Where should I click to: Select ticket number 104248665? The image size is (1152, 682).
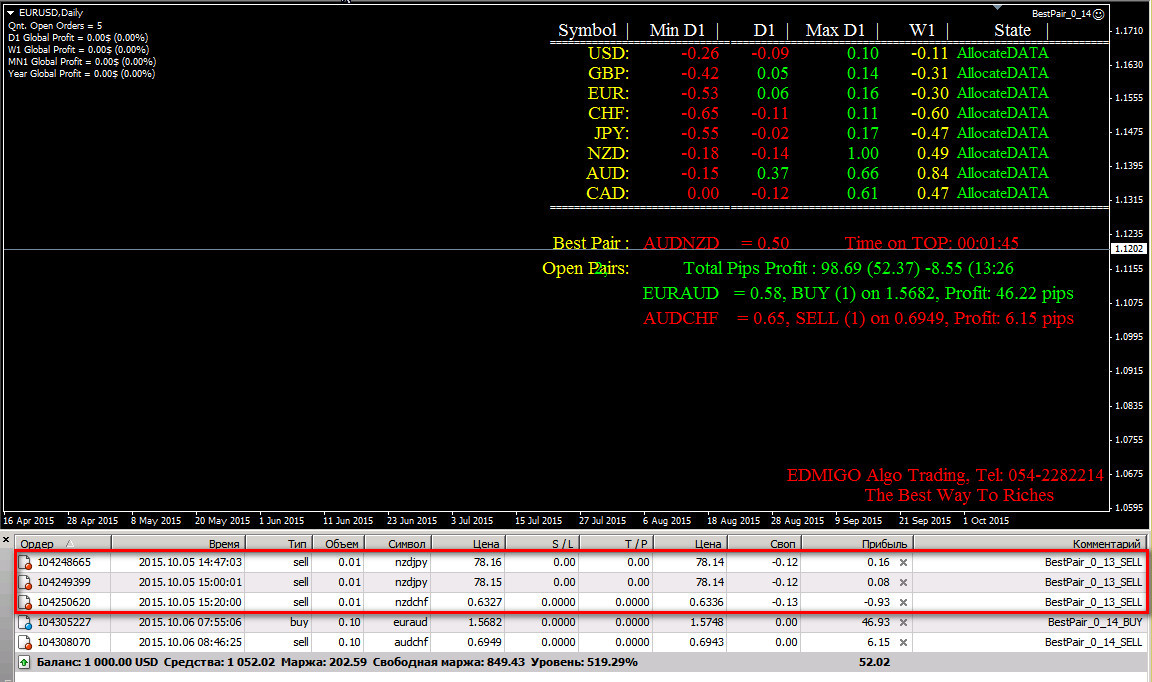tap(64, 562)
